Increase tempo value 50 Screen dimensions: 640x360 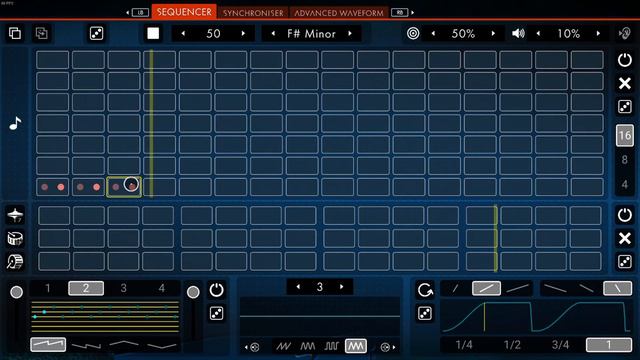tap(243, 33)
